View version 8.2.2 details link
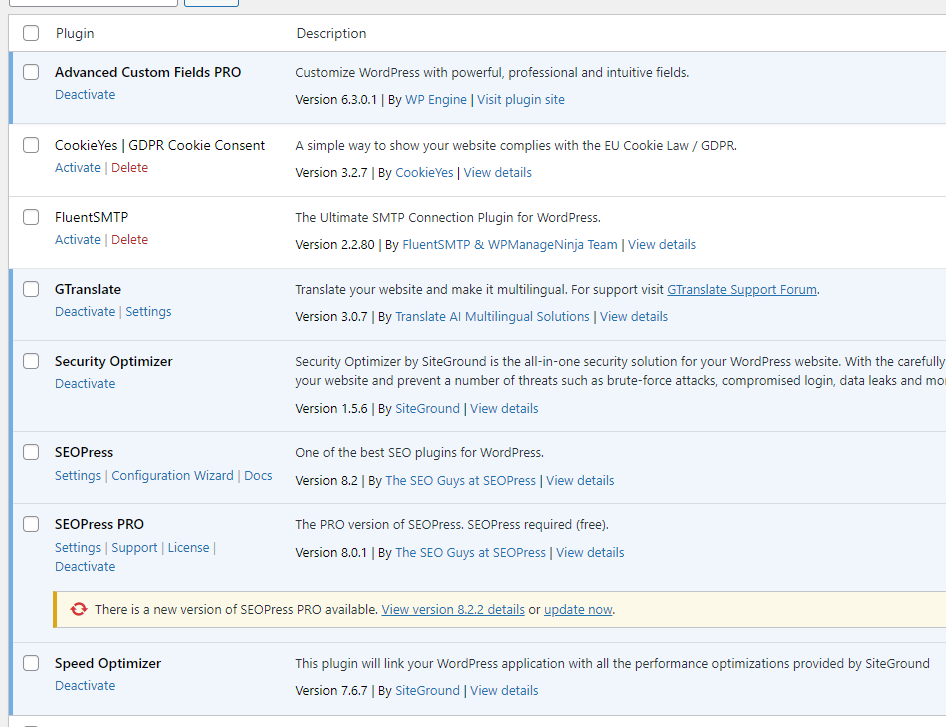The image size is (946, 727). (x=453, y=609)
